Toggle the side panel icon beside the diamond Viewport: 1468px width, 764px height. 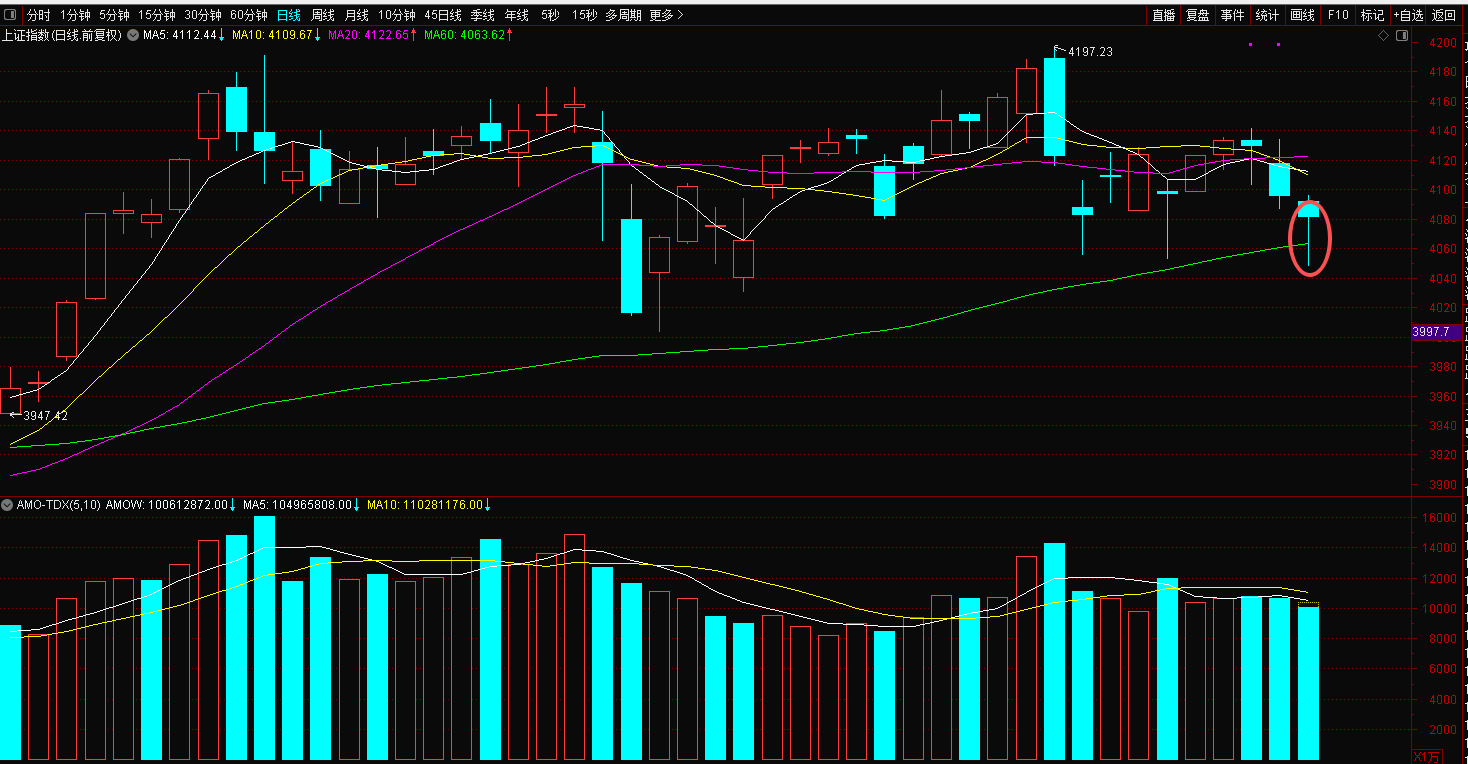click(1400, 36)
